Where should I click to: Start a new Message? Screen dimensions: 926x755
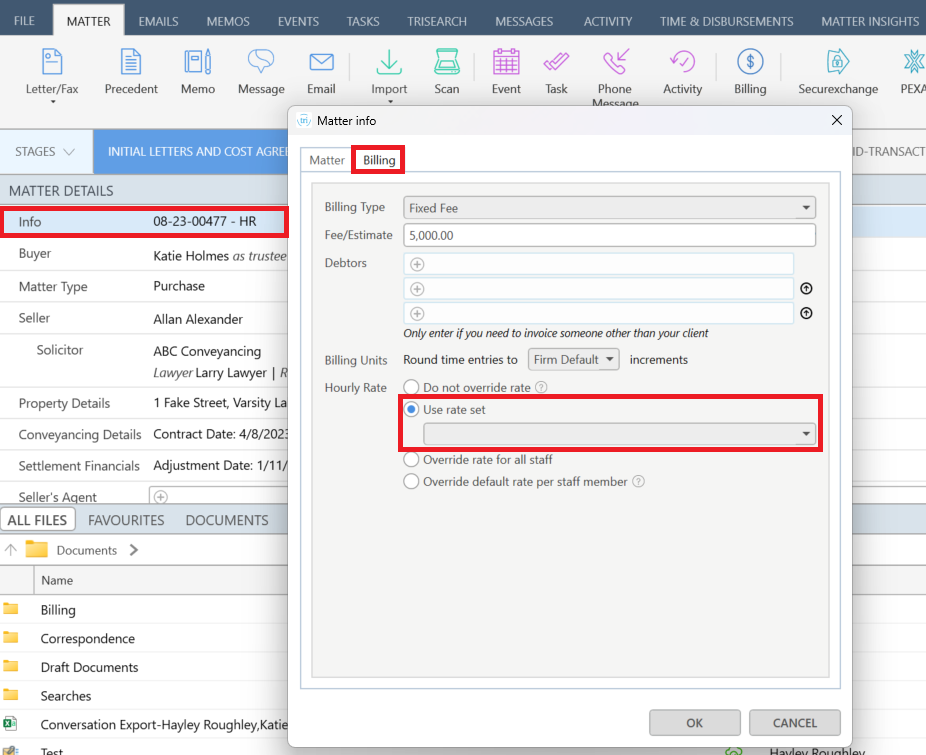(261, 71)
